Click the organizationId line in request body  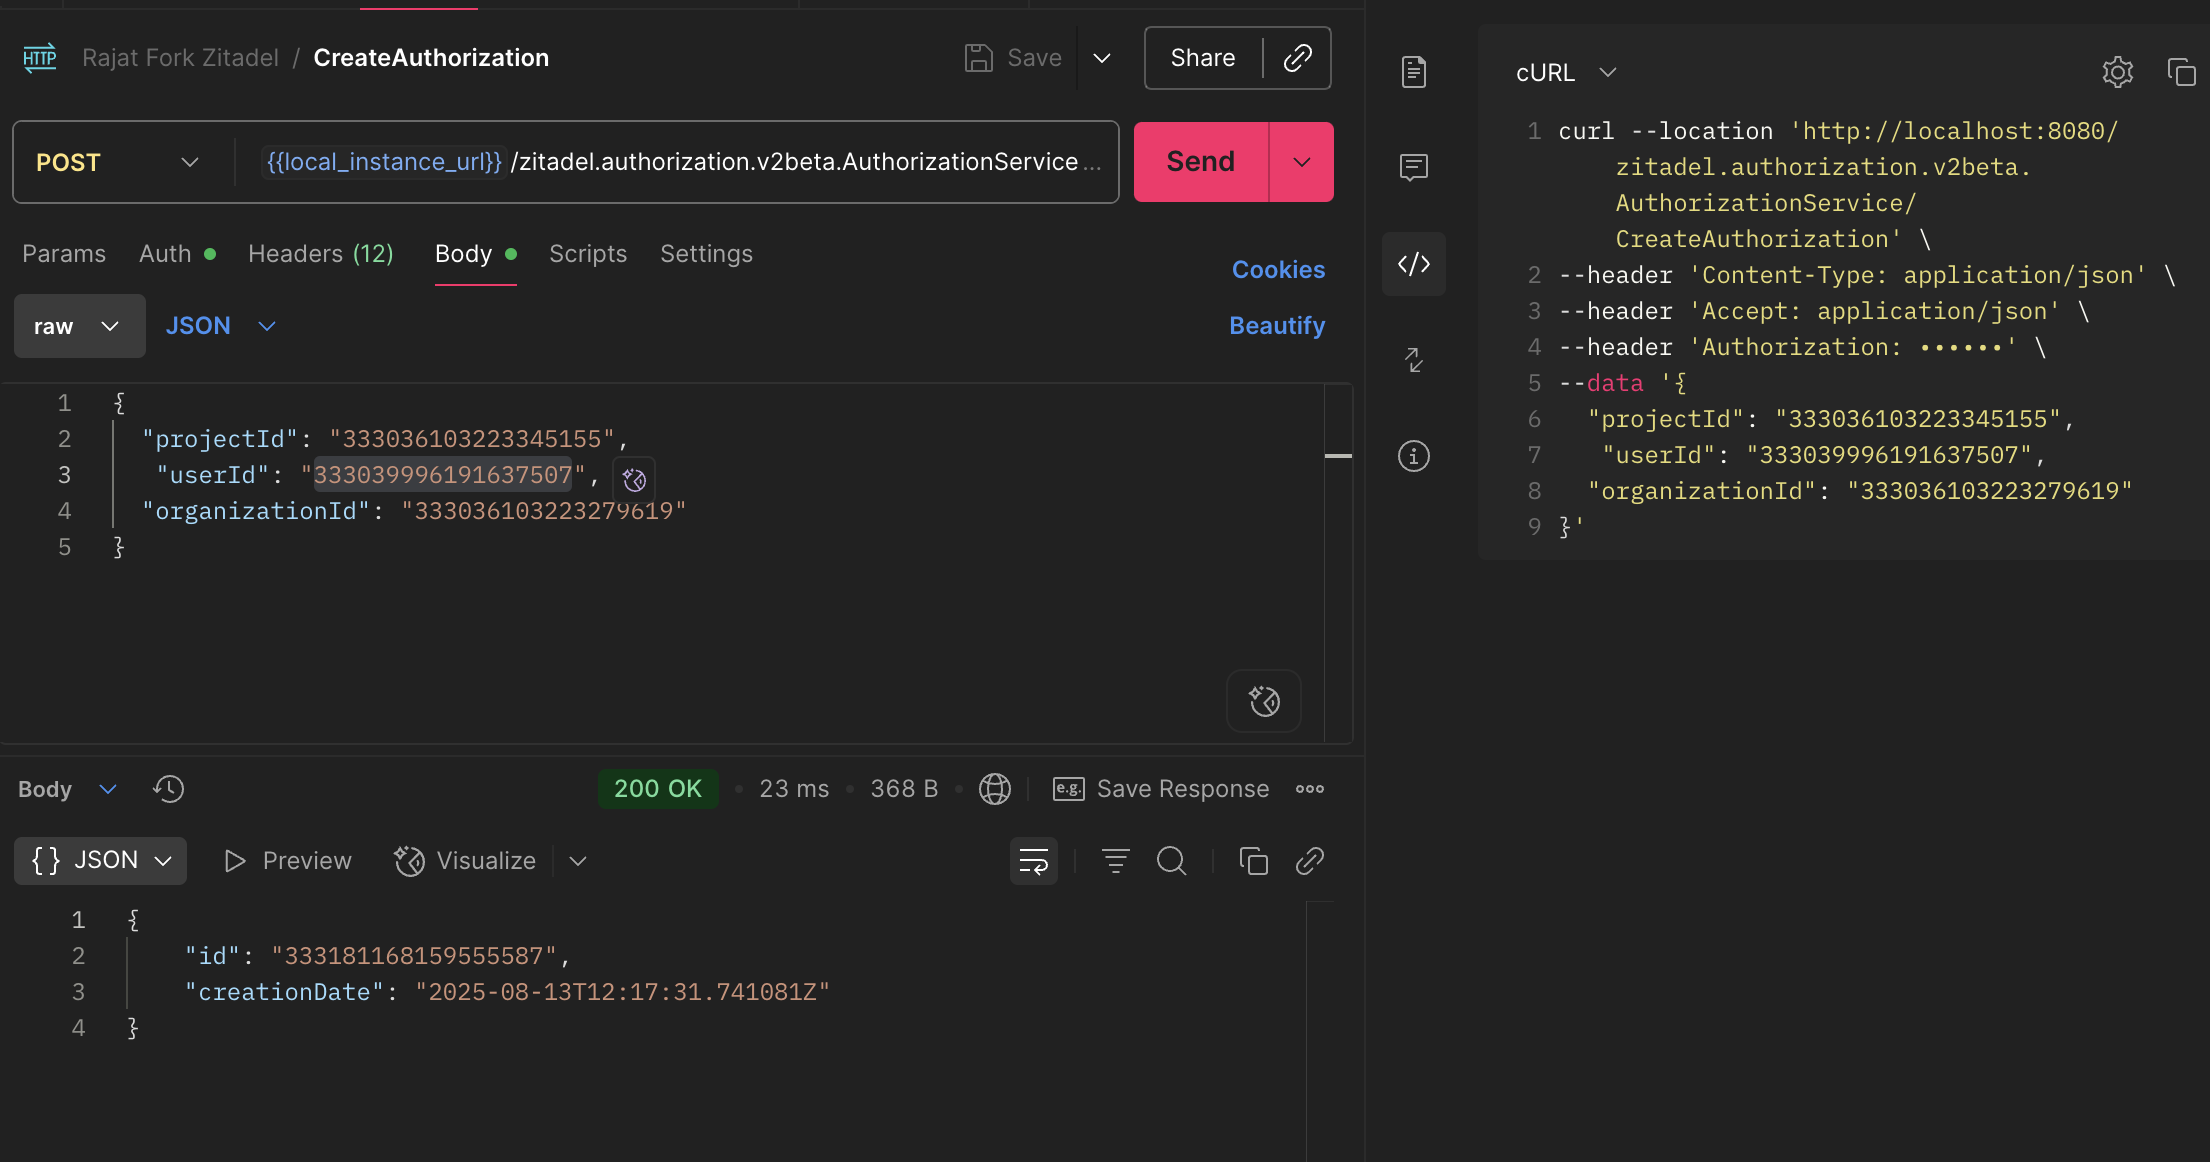click(x=414, y=511)
